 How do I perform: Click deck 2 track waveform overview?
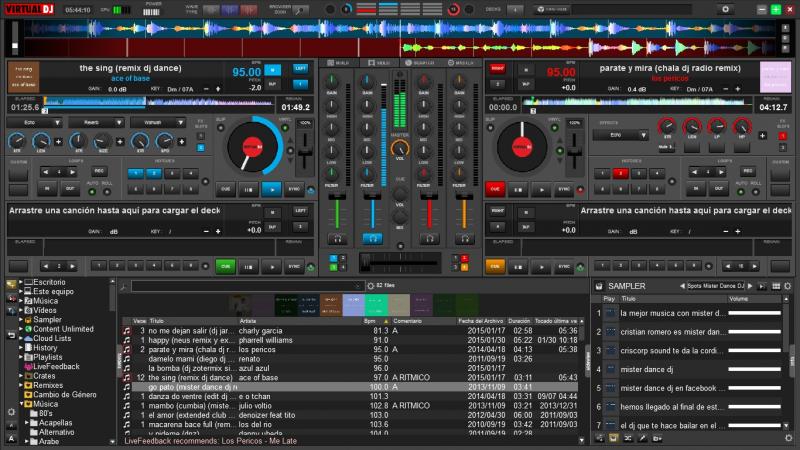[x=638, y=103]
